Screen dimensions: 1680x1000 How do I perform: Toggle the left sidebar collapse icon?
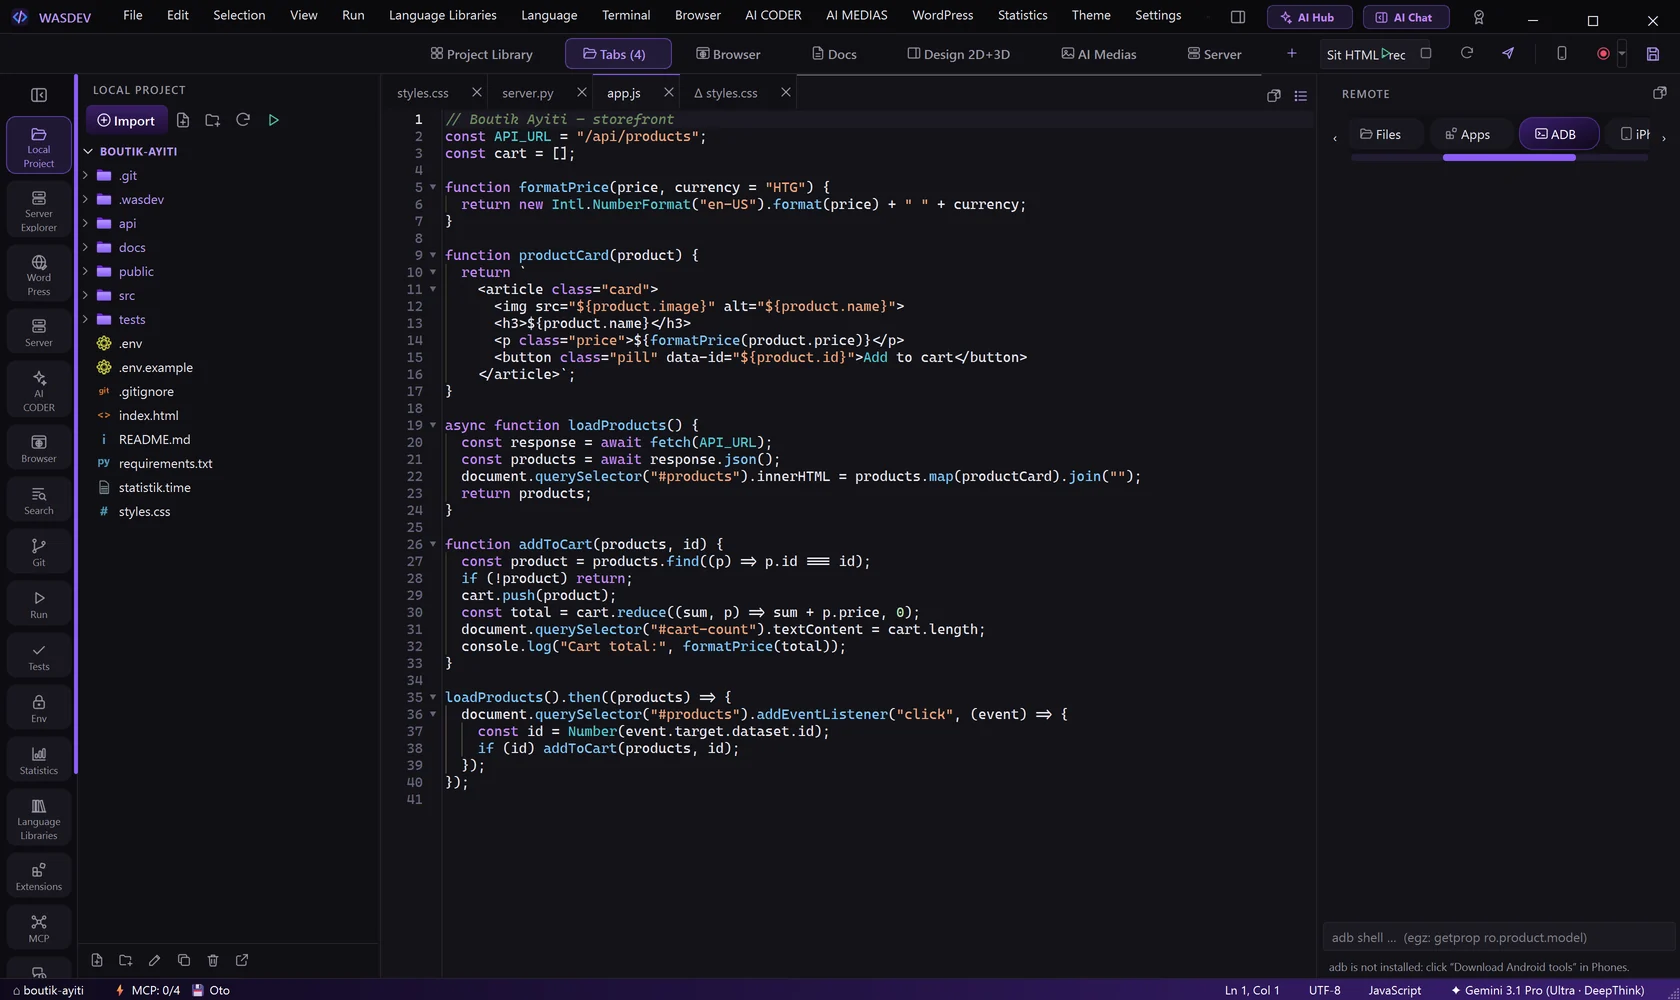pos(39,95)
